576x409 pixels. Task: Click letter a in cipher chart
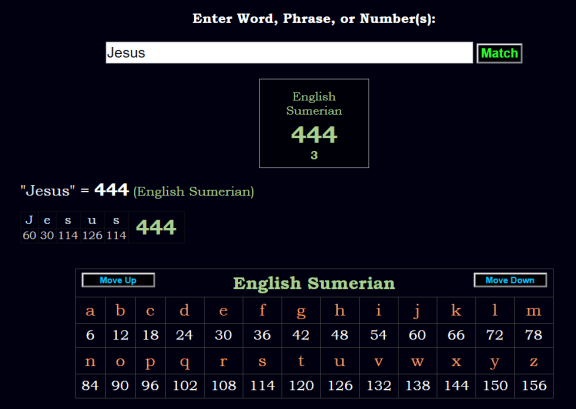(90, 311)
